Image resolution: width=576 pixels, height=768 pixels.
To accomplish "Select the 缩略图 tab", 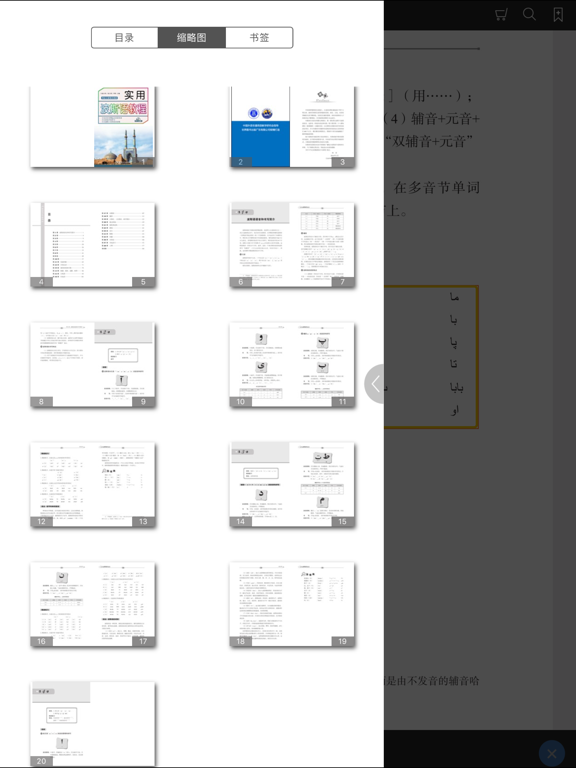I will pyautogui.click(x=192, y=38).
